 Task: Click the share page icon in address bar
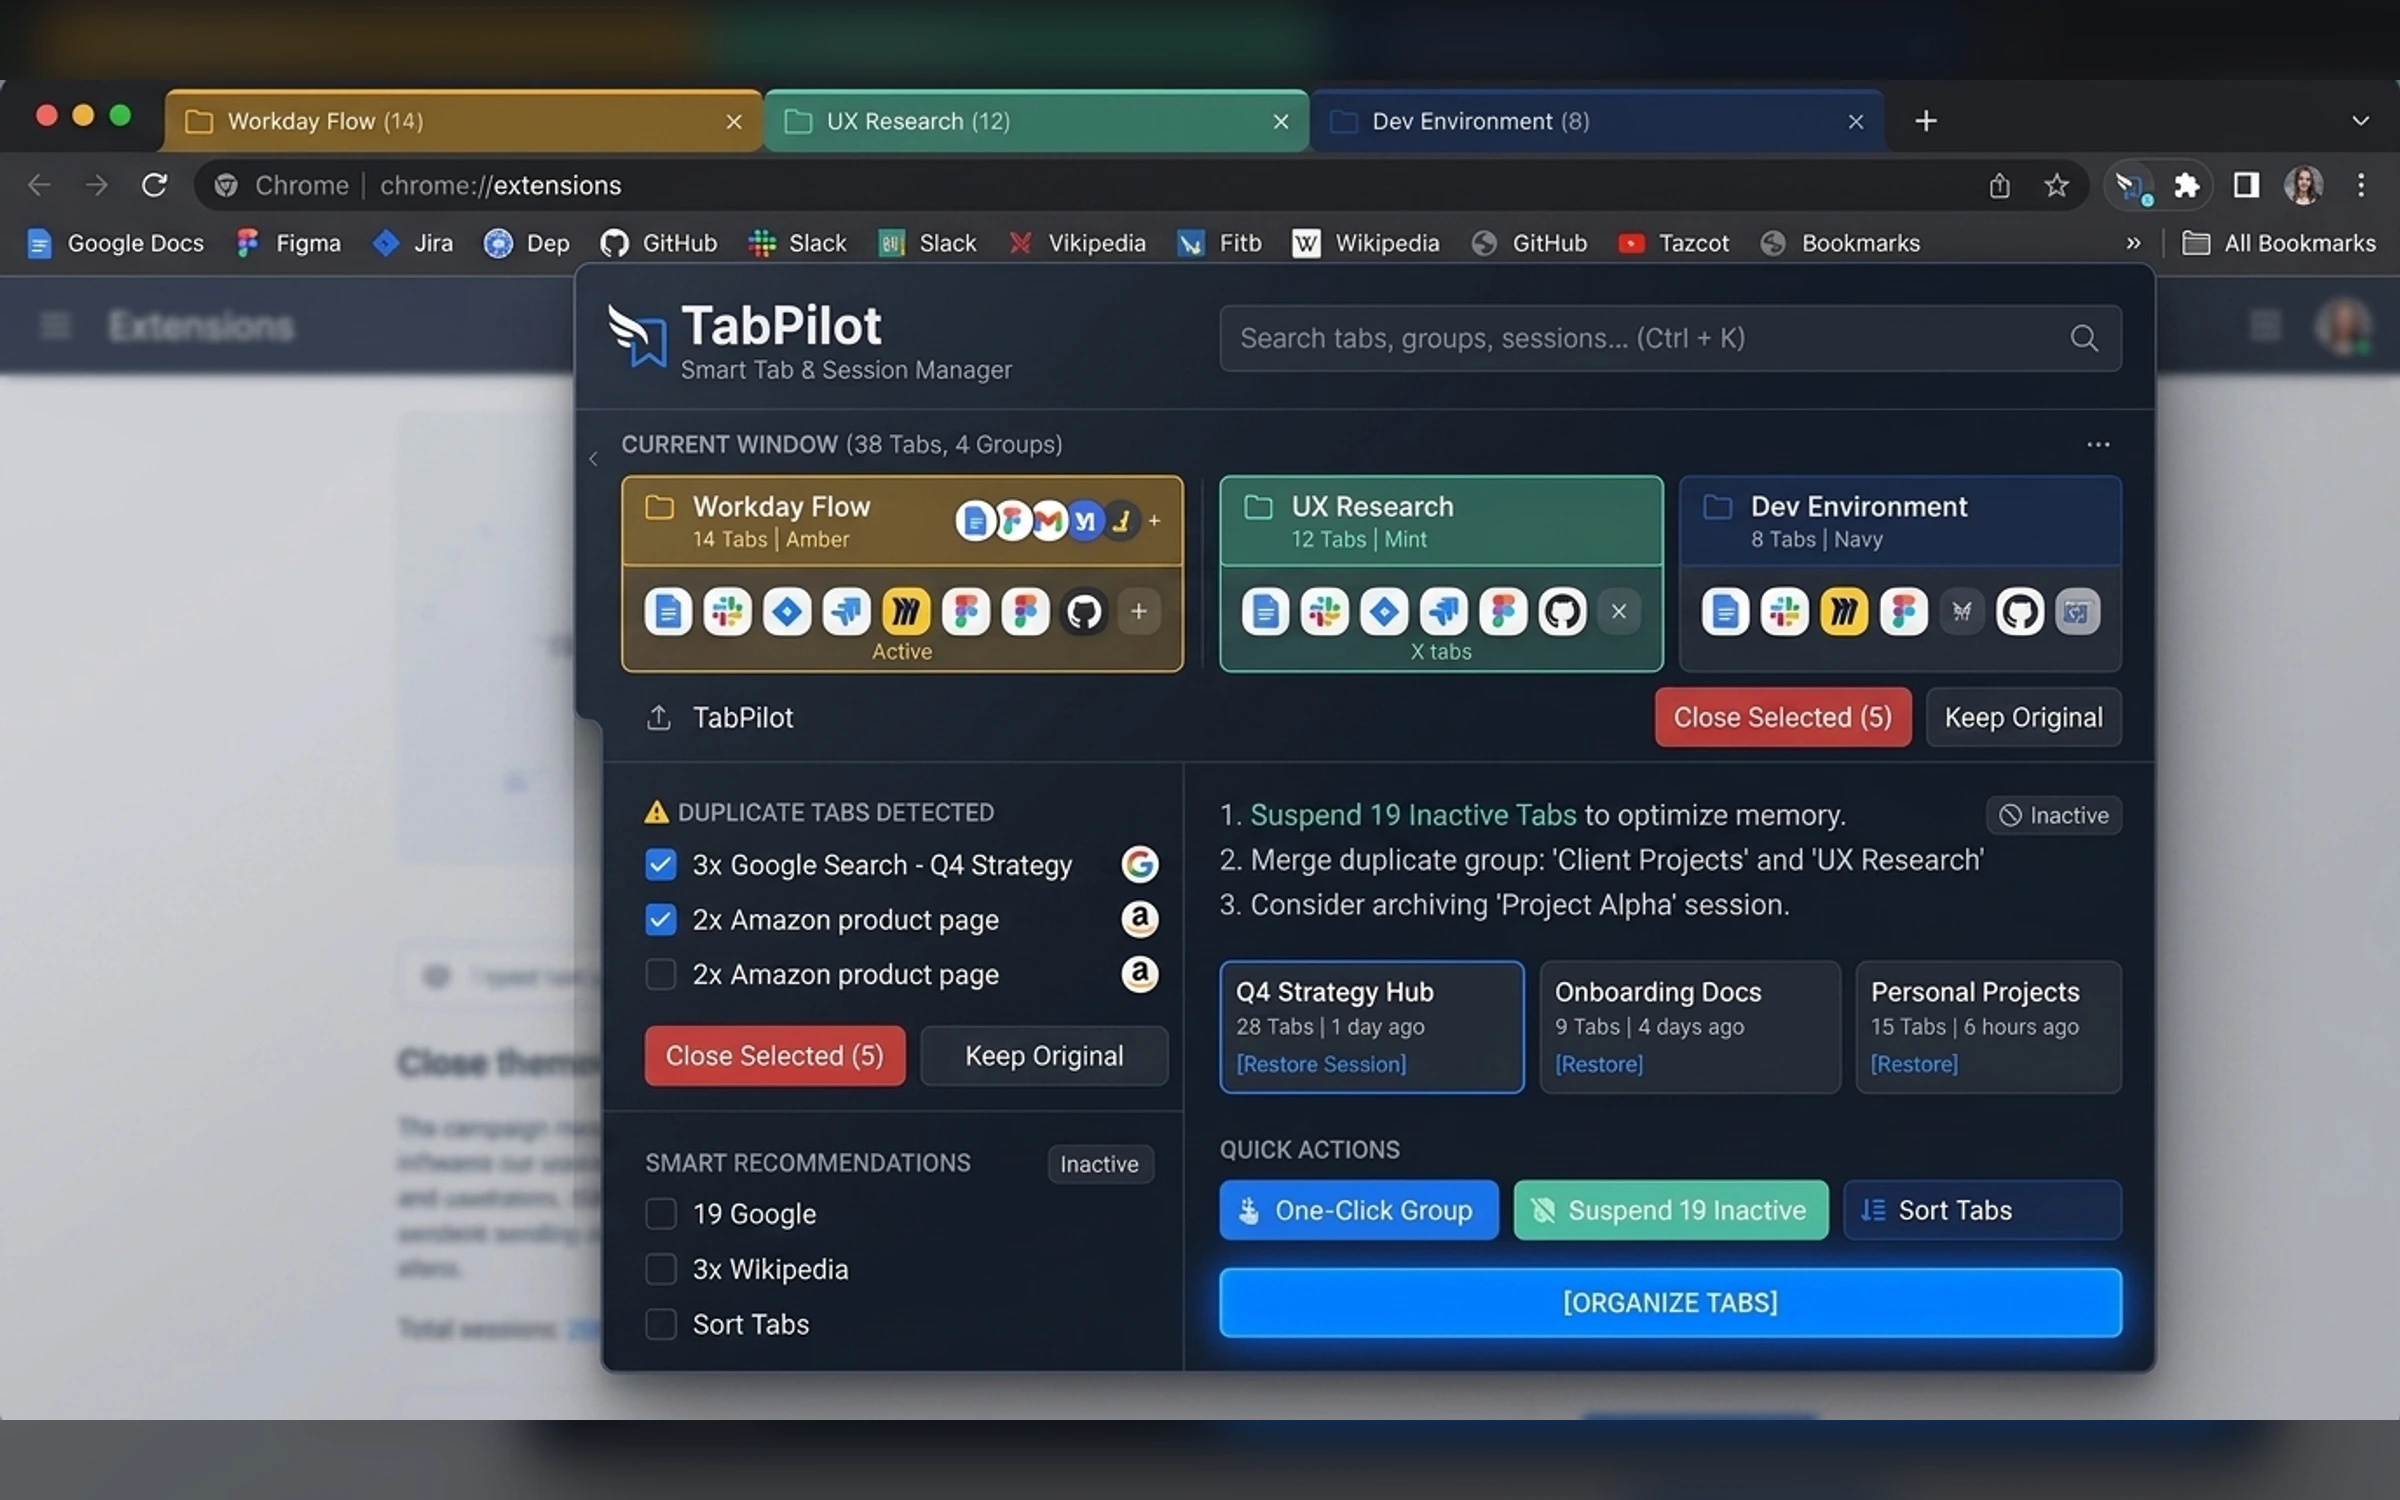tap(1999, 186)
